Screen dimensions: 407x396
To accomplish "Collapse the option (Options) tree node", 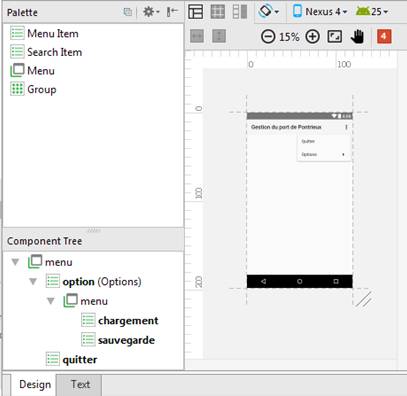I will tap(33, 282).
